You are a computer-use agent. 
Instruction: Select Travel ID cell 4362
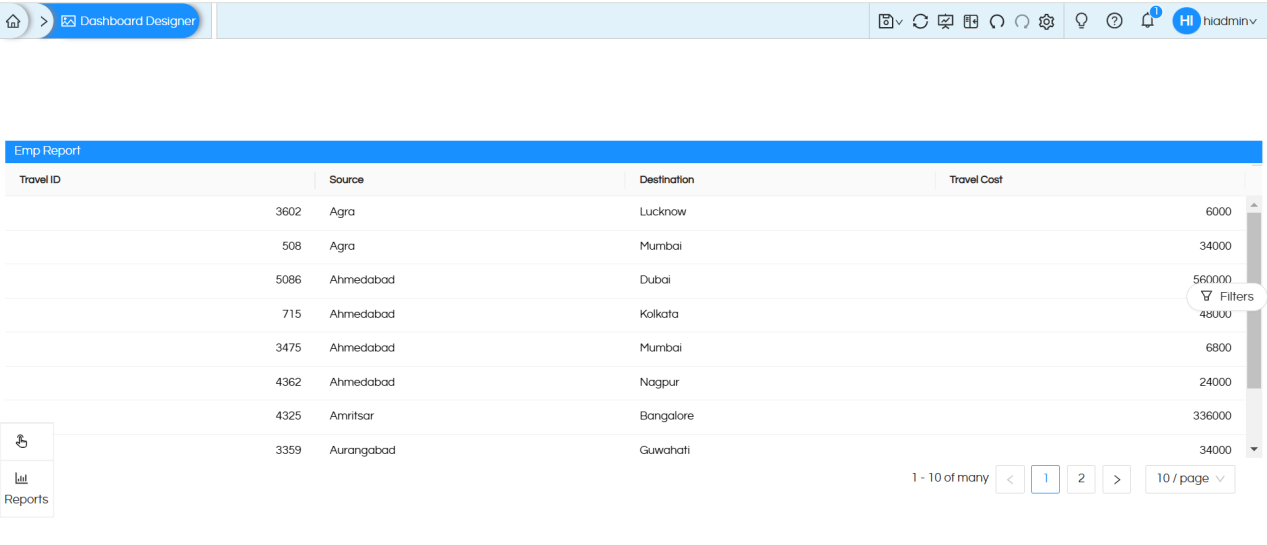[288, 382]
